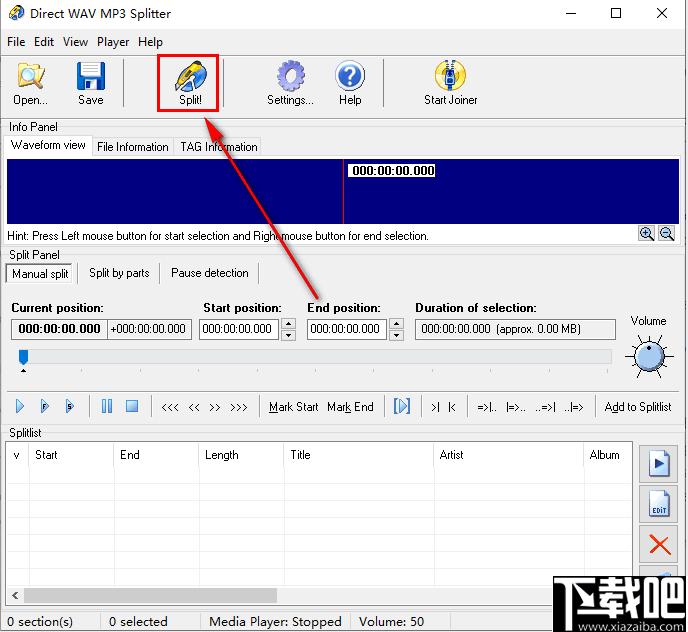
Task: Click the Play button
Action: pos(20,406)
